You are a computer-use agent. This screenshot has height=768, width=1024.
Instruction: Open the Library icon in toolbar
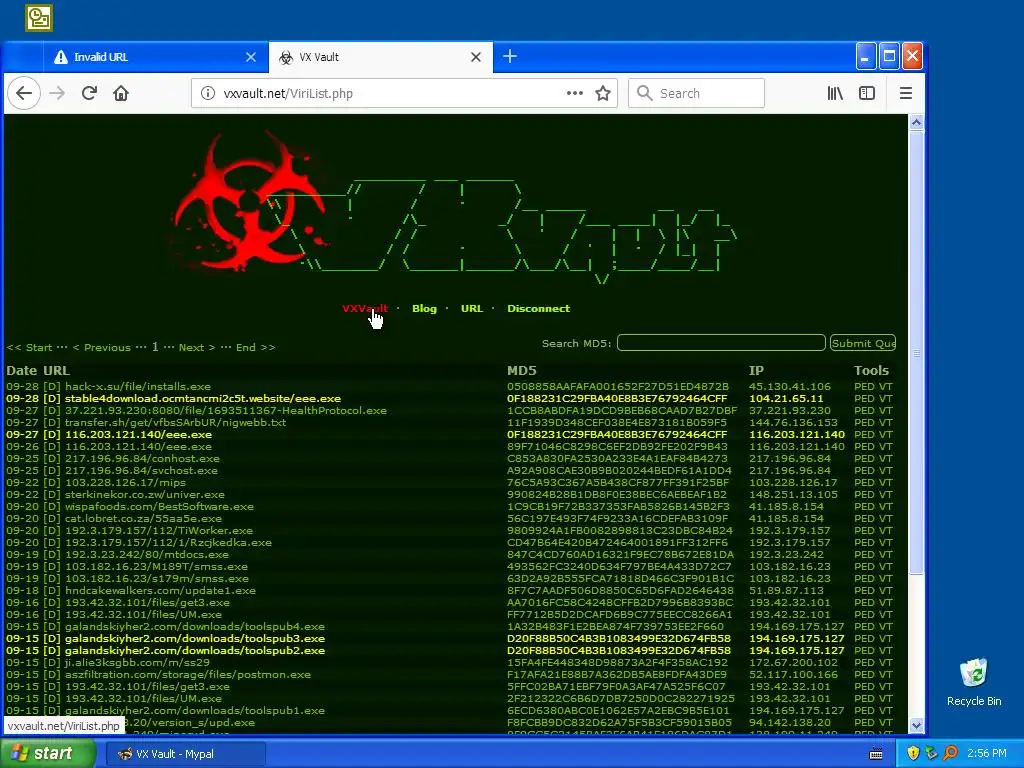(x=835, y=93)
